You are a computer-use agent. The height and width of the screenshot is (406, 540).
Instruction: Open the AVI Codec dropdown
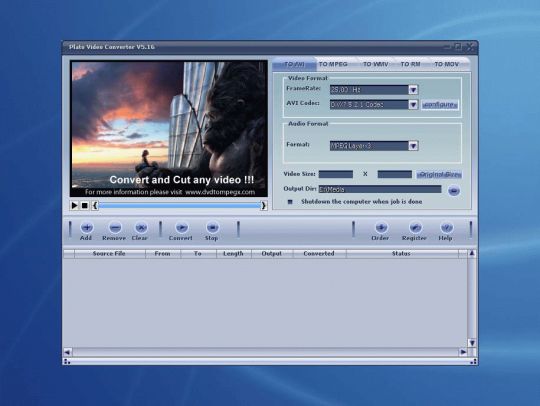[x=413, y=105]
